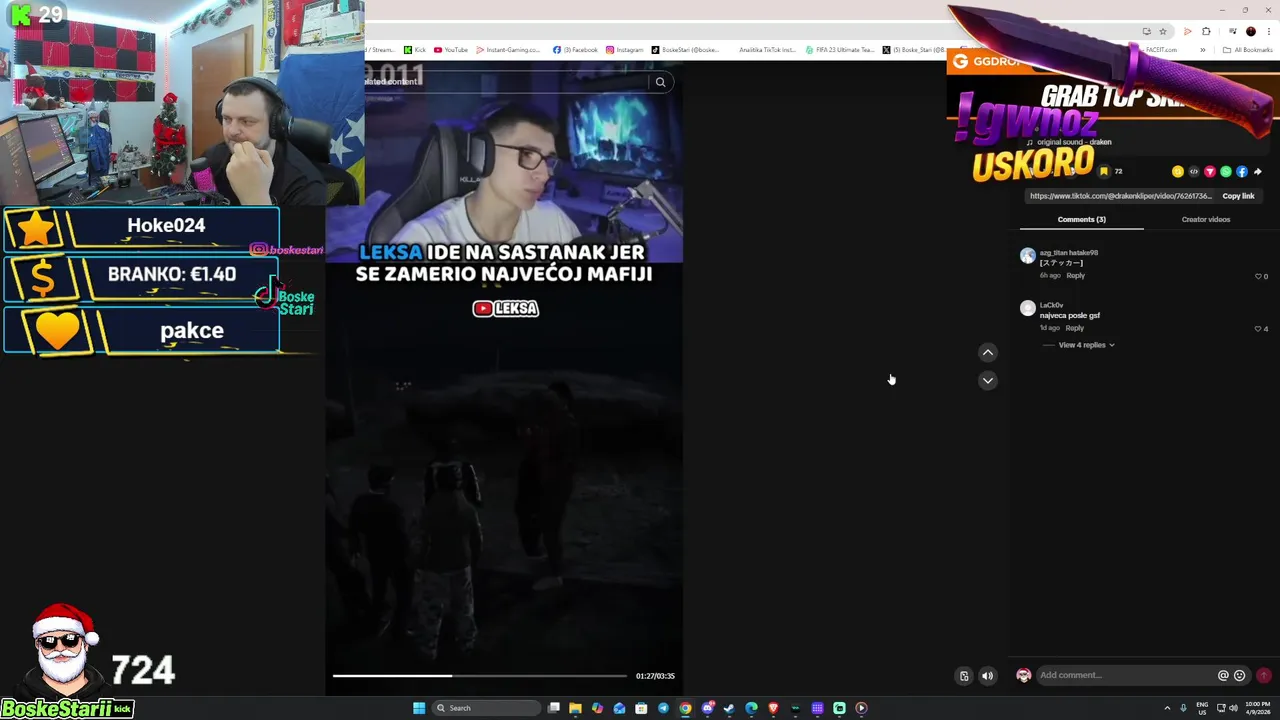This screenshot has width=1280, height=720.
Task: Expand the bookmarks overflow chevron
Action: coord(1202,49)
